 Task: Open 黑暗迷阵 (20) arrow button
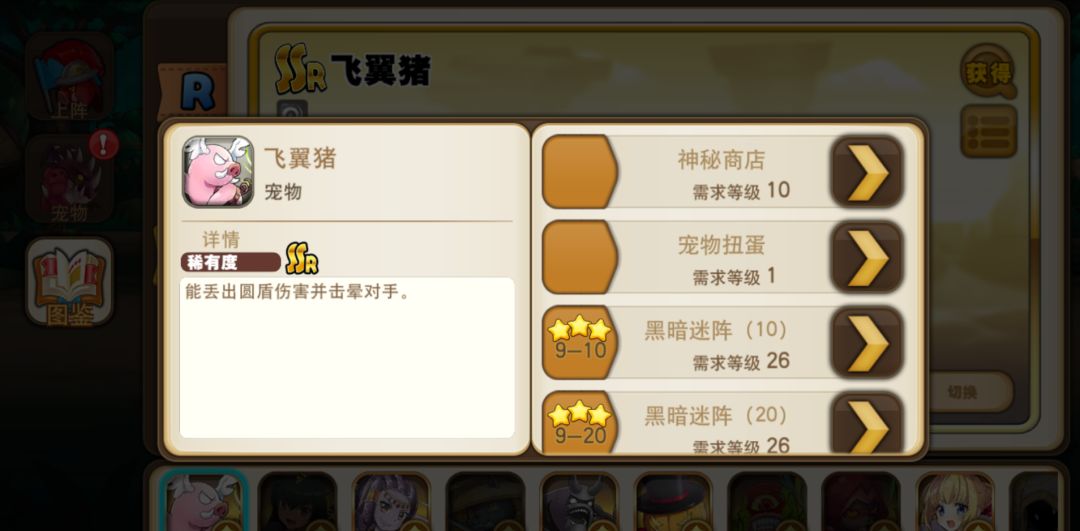(867, 424)
